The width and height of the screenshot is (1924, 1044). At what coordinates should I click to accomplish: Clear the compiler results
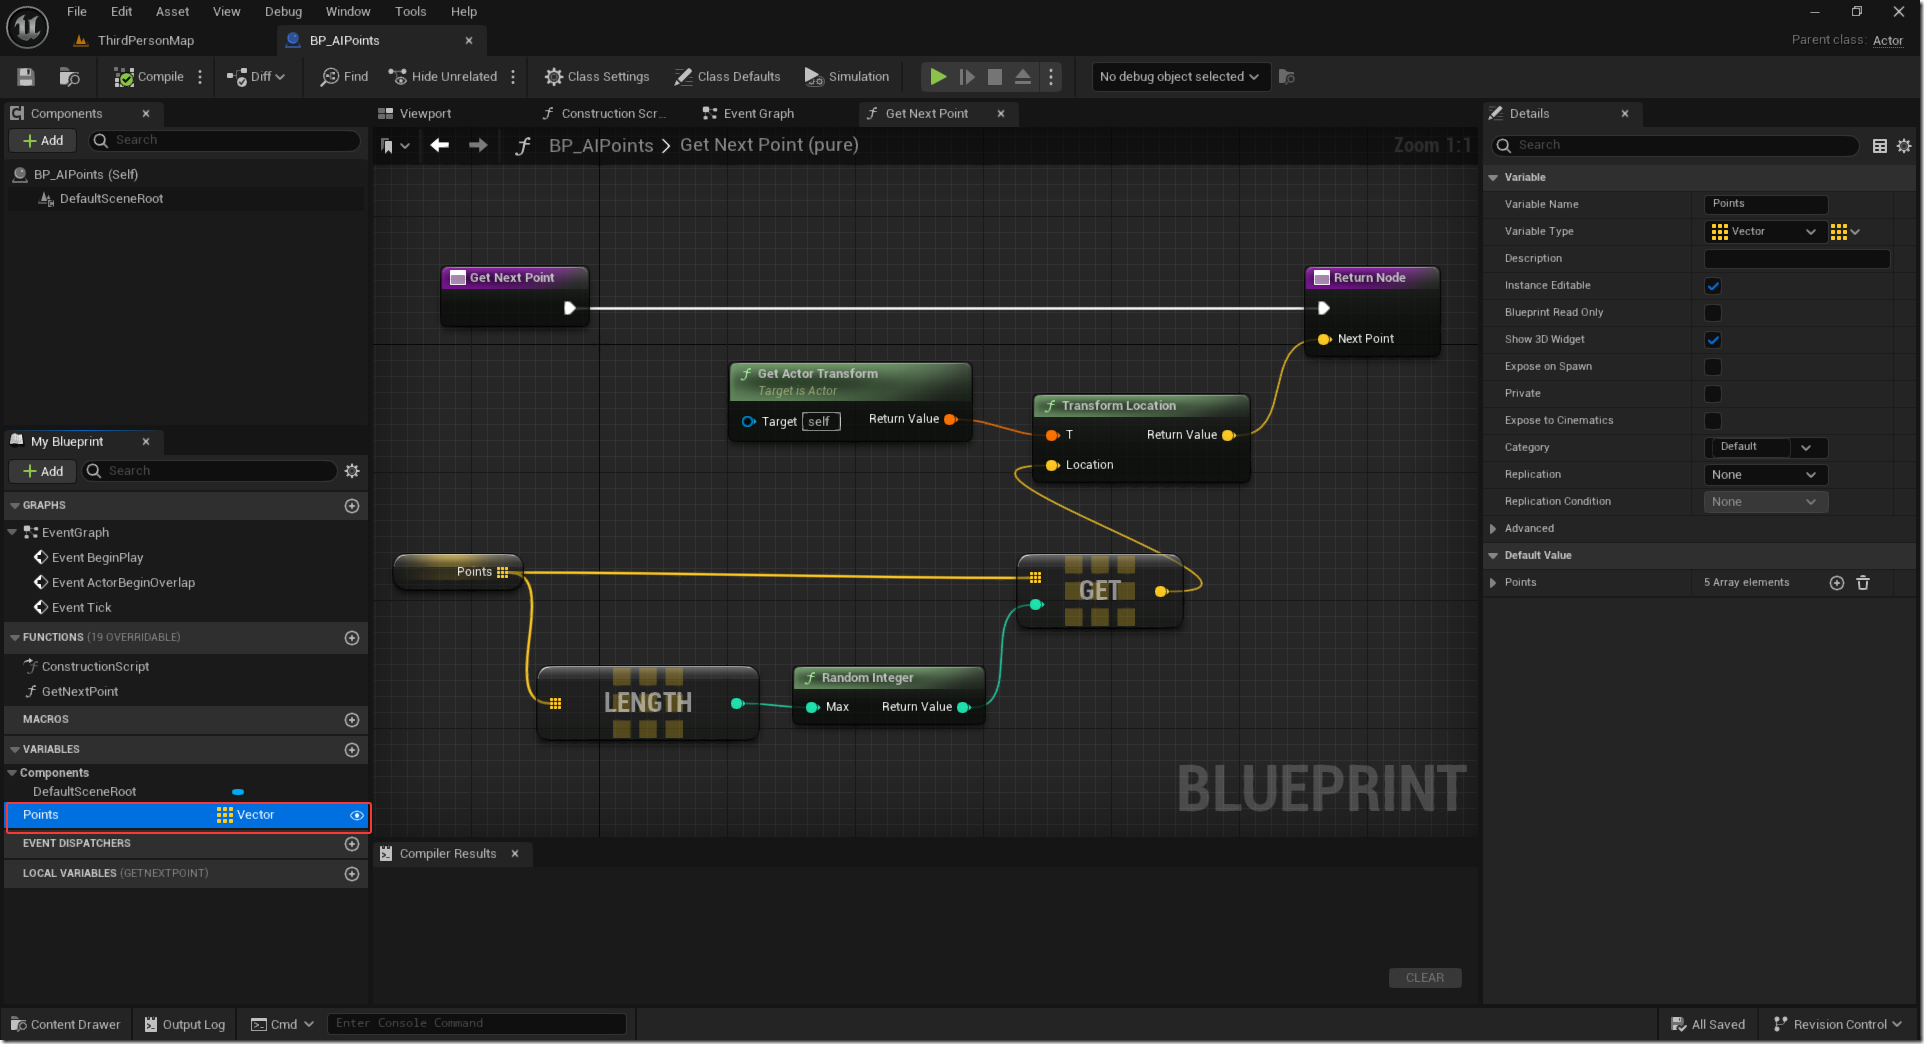(x=1425, y=978)
